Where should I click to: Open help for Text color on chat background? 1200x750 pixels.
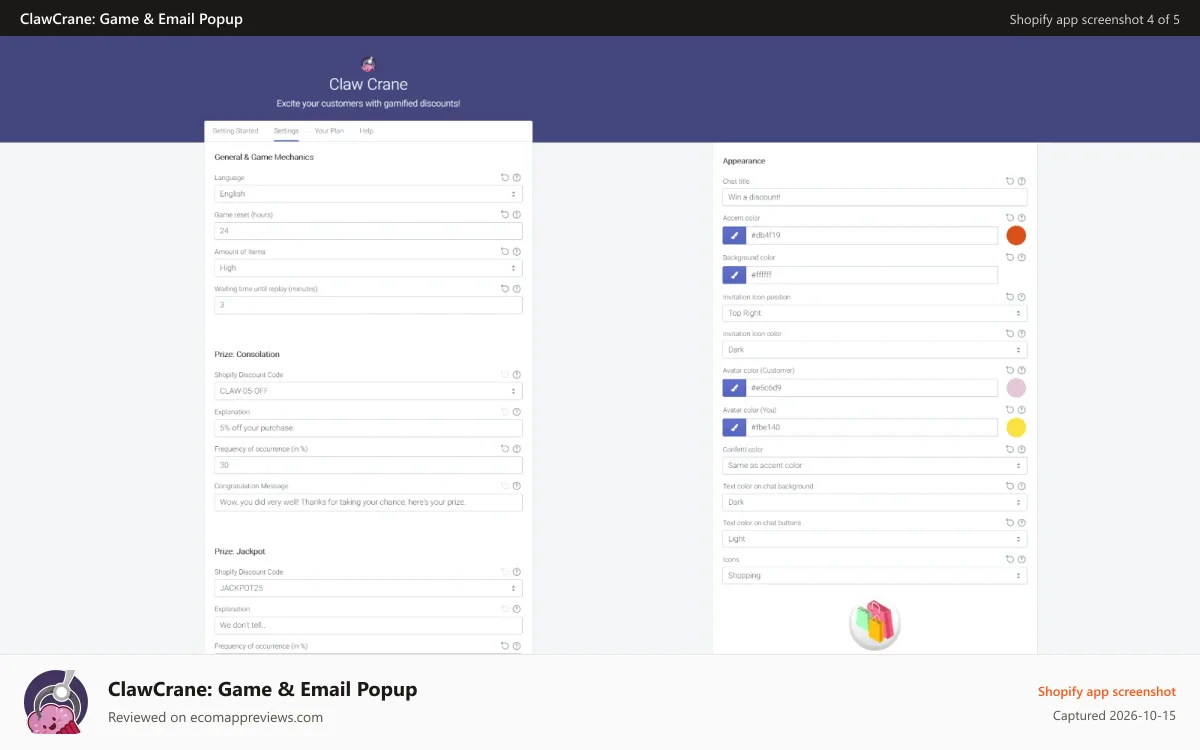click(x=1022, y=486)
